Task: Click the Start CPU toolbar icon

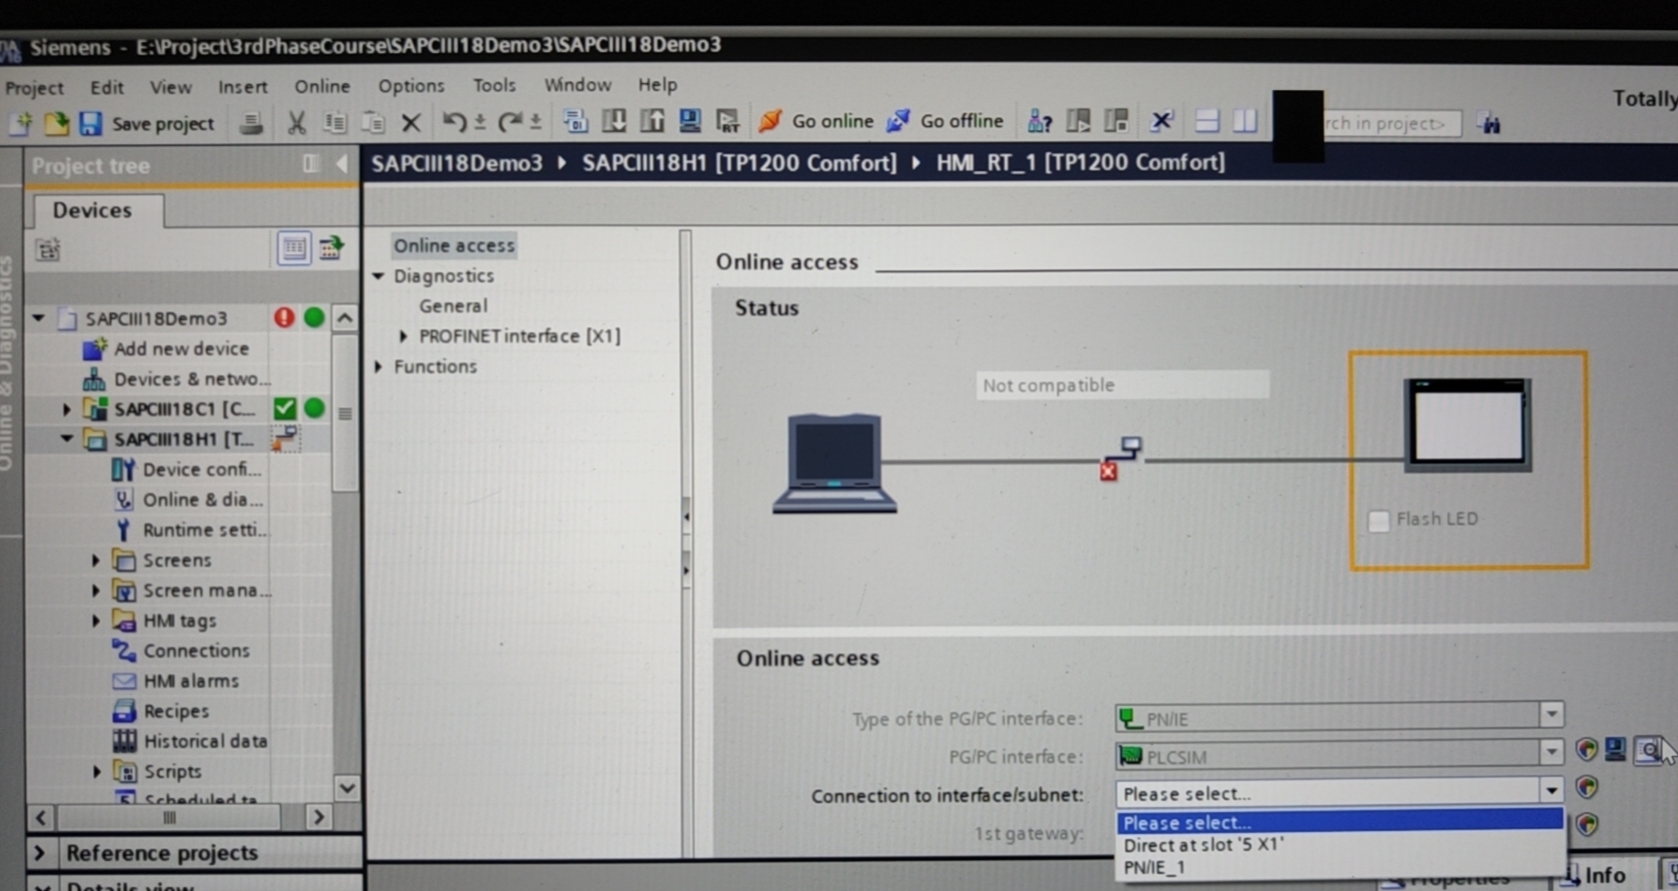Action: pyautogui.click(x=1078, y=121)
